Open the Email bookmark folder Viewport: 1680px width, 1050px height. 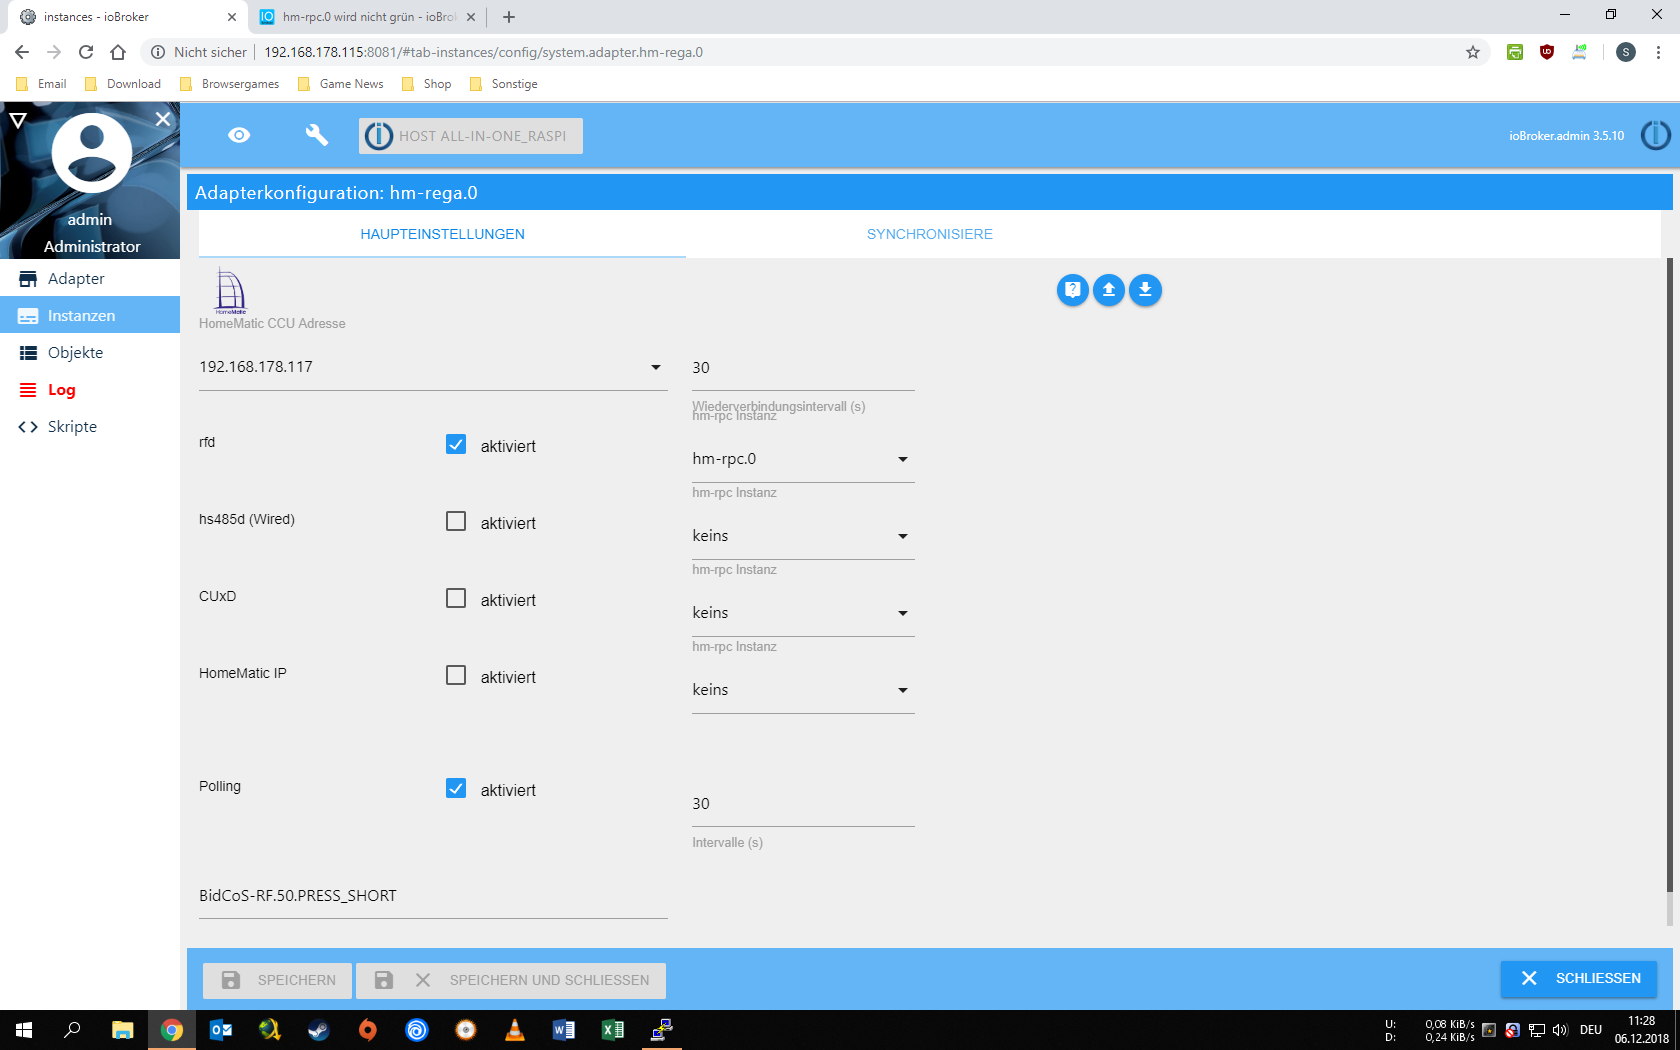[x=41, y=84]
